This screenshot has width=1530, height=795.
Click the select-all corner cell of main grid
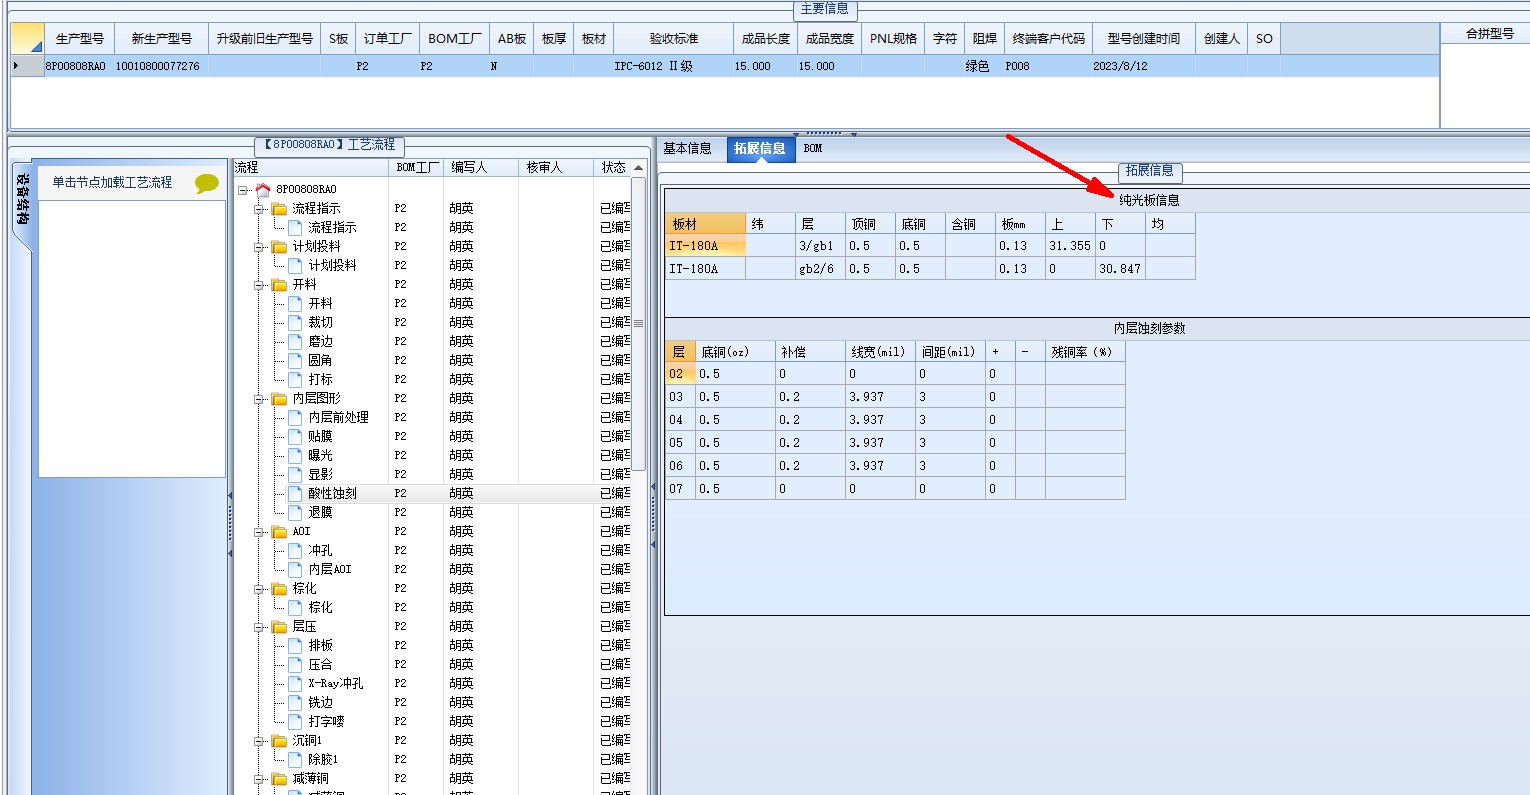point(27,39)
